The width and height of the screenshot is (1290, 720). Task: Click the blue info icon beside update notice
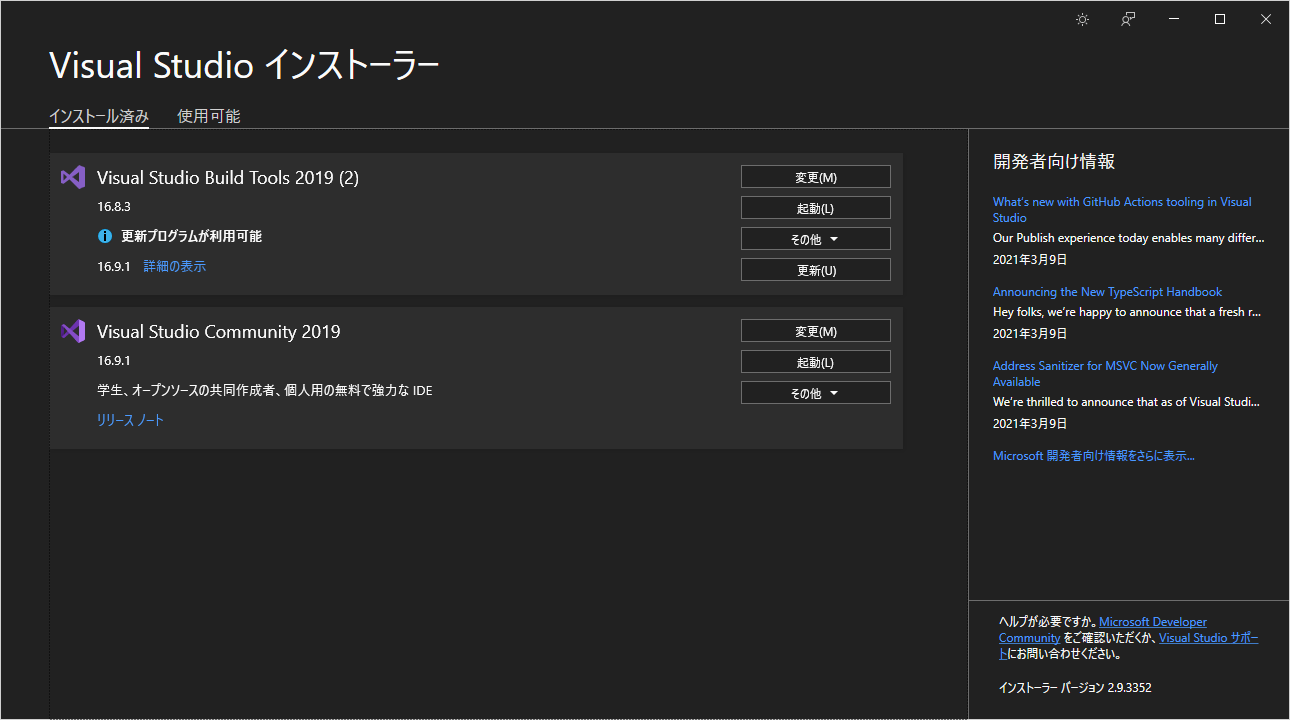105,237
